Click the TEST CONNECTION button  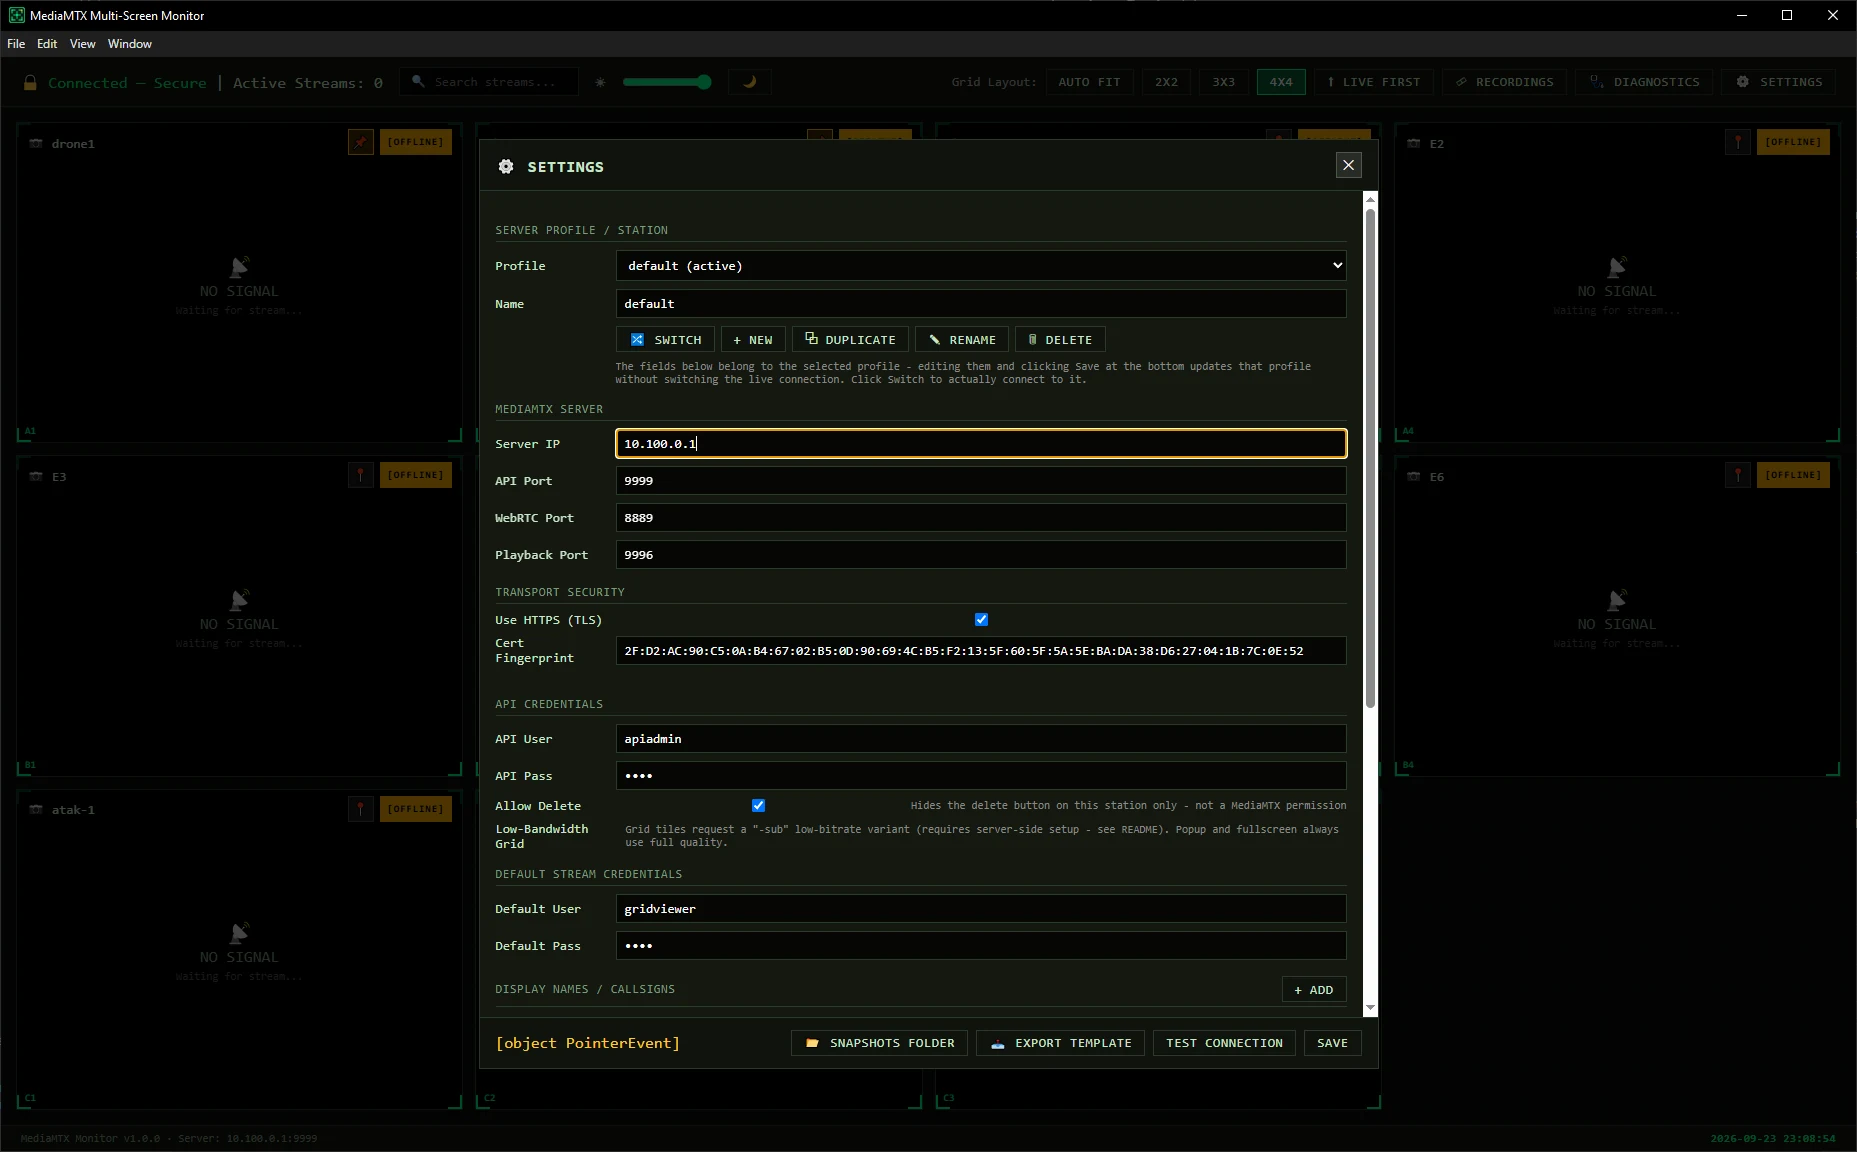[1225, 1043]
